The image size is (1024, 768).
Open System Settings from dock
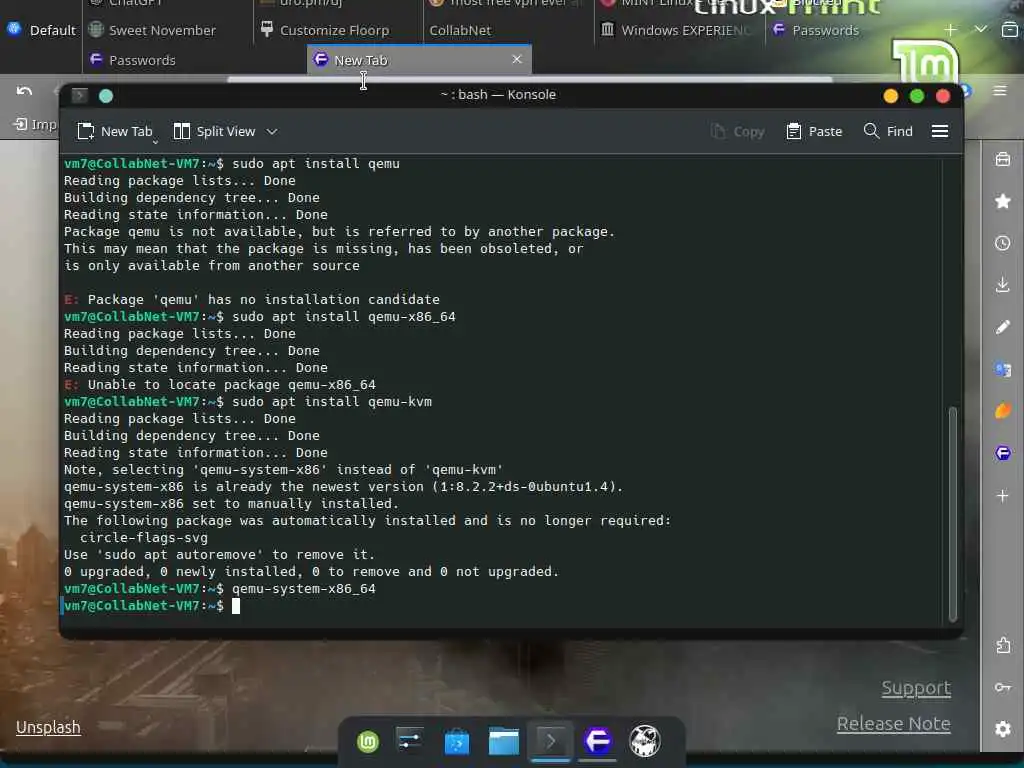click(410, 741)
